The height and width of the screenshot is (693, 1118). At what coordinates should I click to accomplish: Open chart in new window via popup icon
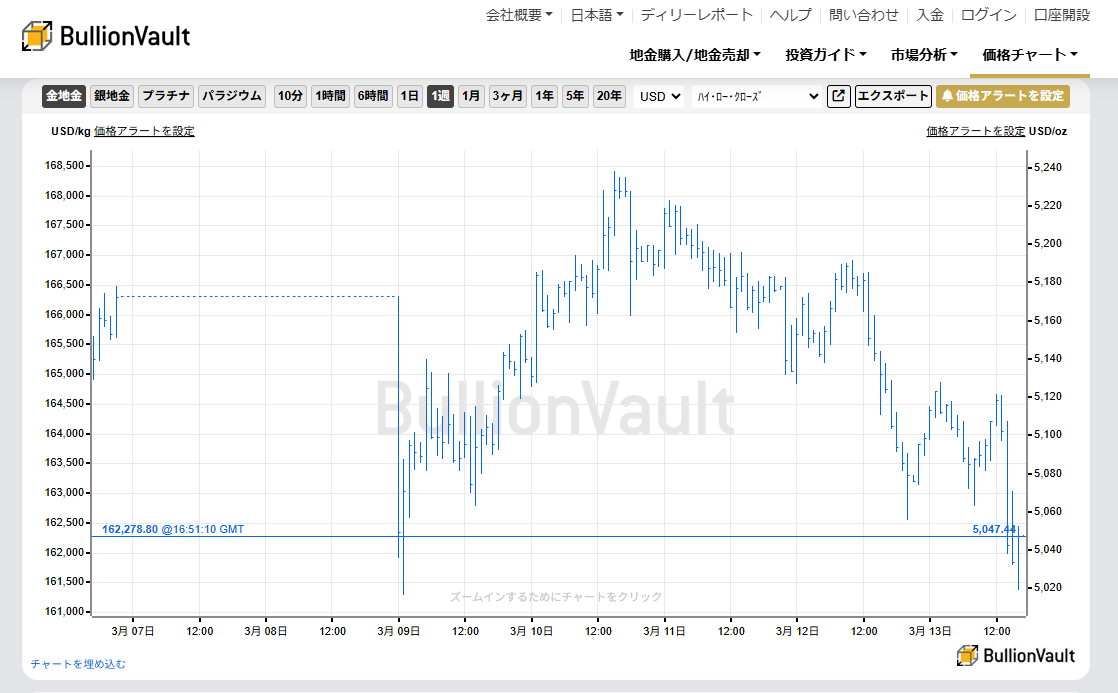click(838, 96)
